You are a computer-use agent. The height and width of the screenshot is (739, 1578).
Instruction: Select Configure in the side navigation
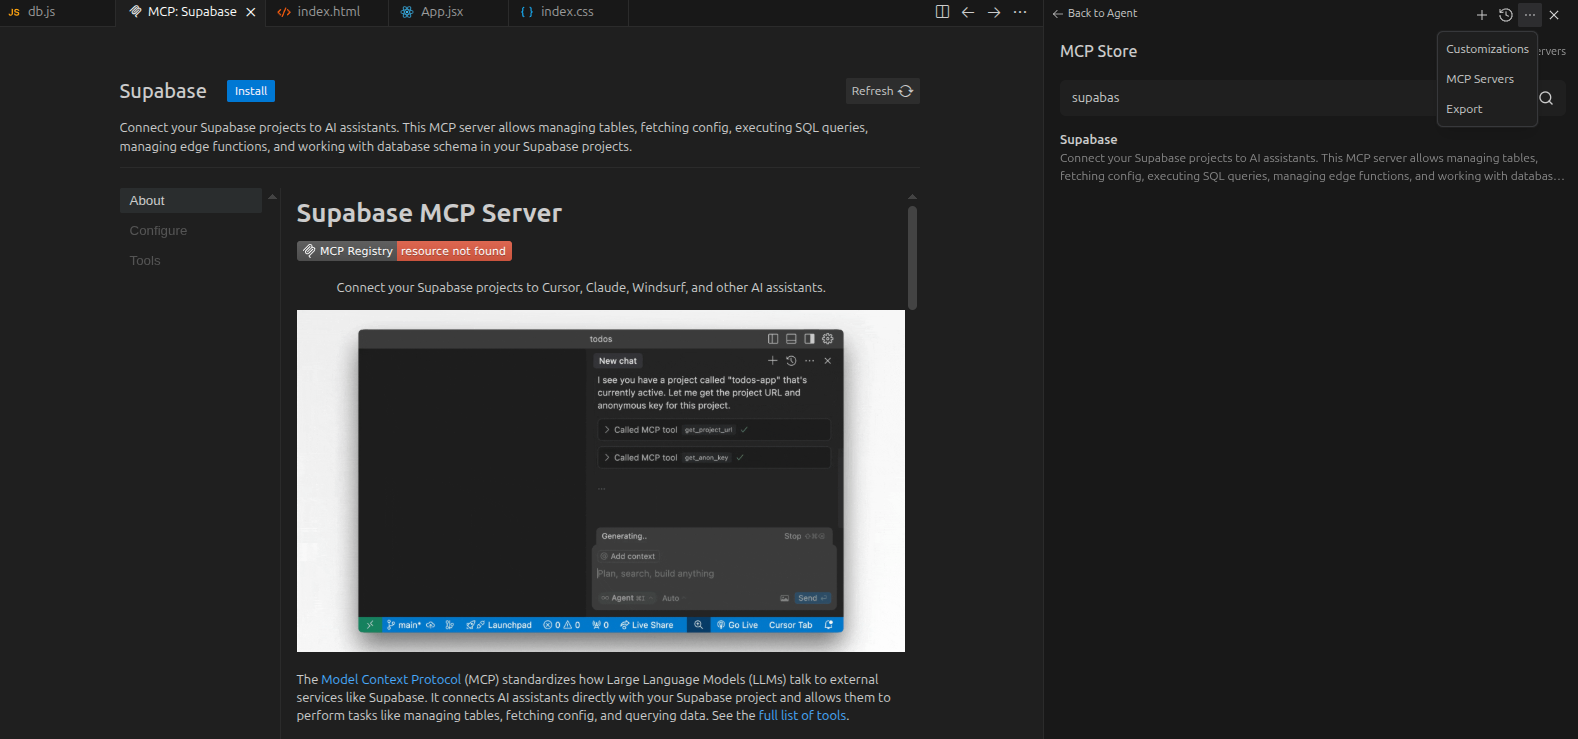coord(158,231)
